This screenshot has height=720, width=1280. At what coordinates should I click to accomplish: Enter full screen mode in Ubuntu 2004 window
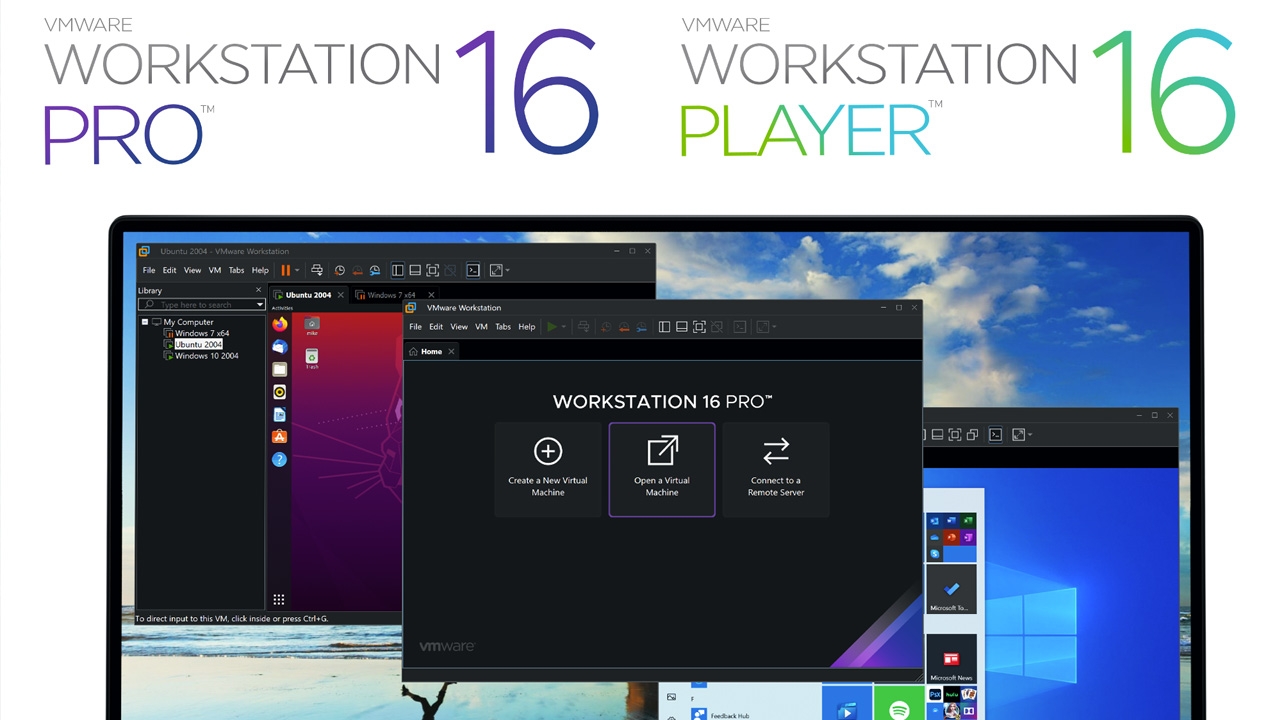433,270
